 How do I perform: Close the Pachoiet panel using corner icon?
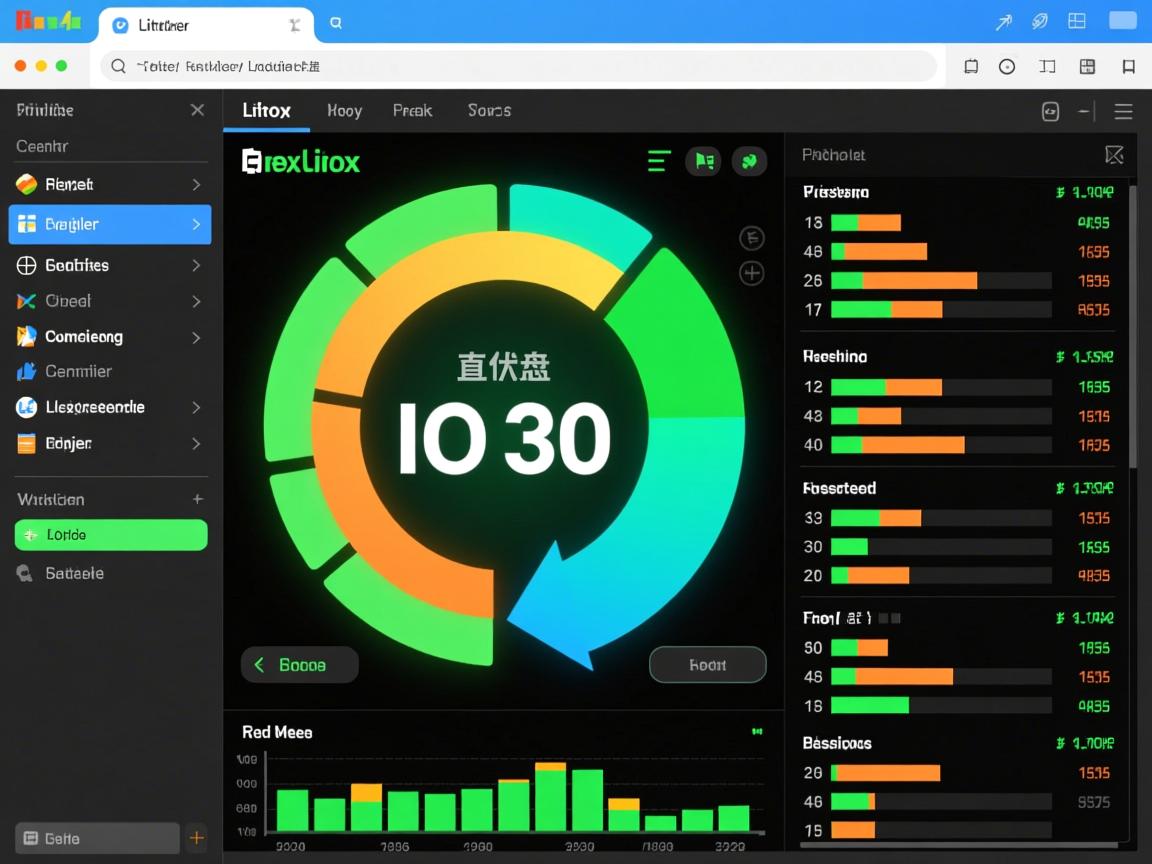pos(1114,155)
